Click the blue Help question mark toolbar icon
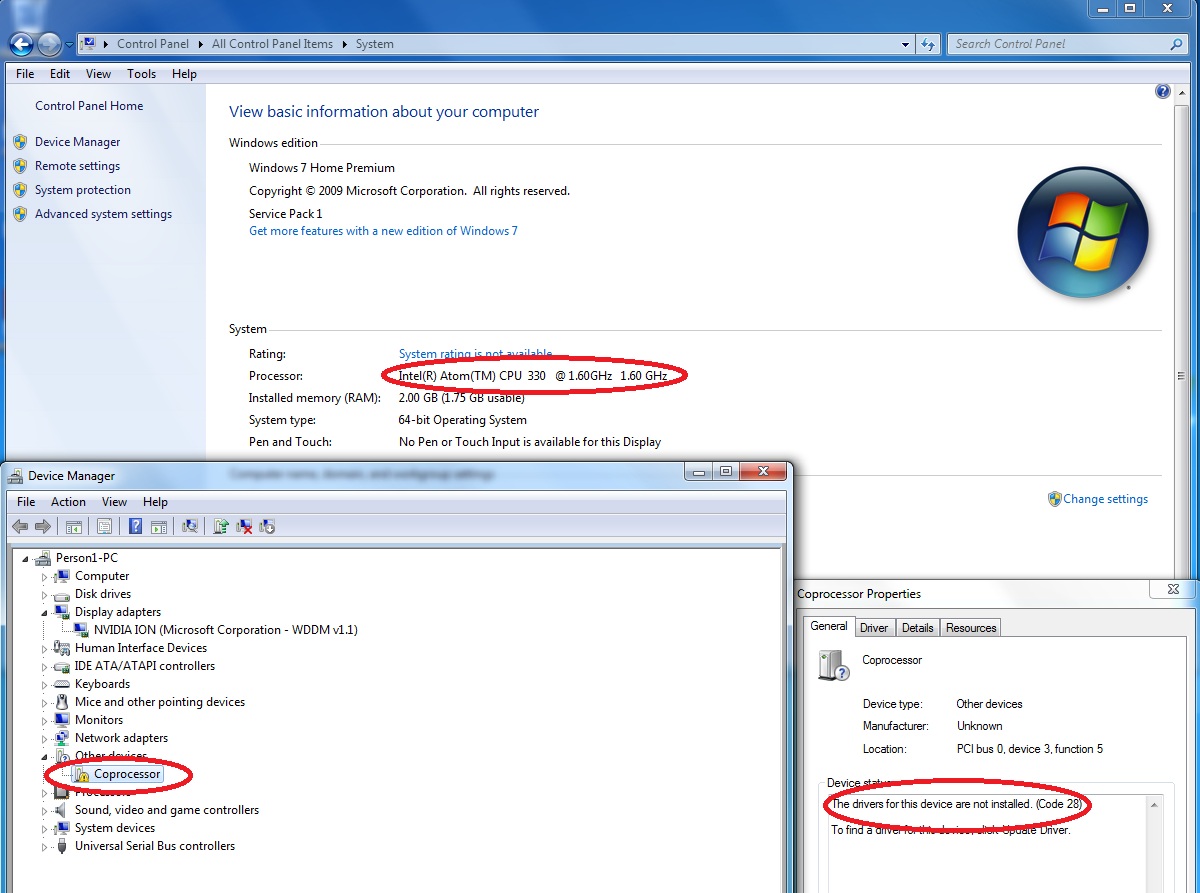This screenshot has height=893, width=1200. [135, 526]
